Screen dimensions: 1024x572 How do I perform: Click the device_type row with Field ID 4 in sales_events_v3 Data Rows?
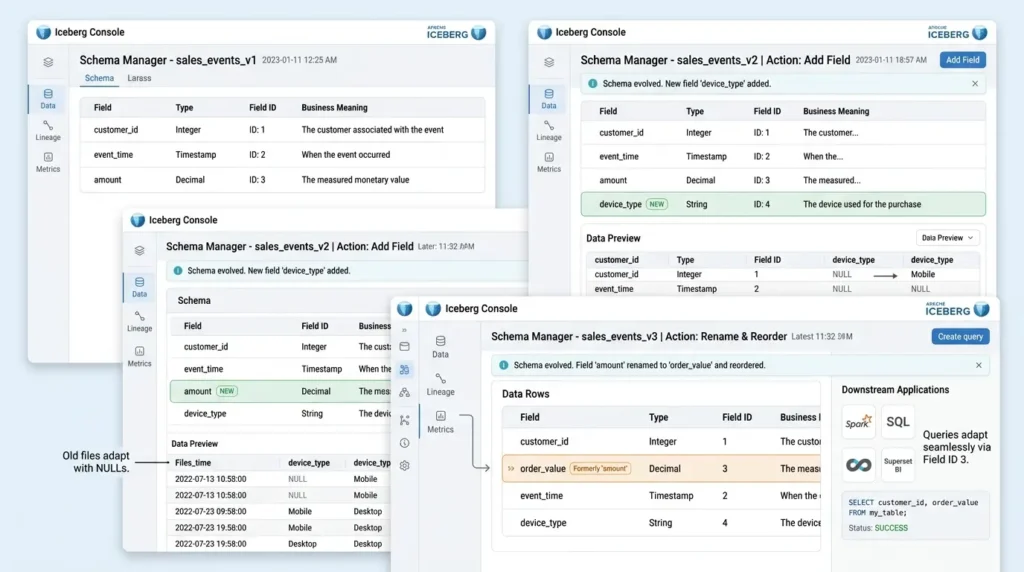661,522
